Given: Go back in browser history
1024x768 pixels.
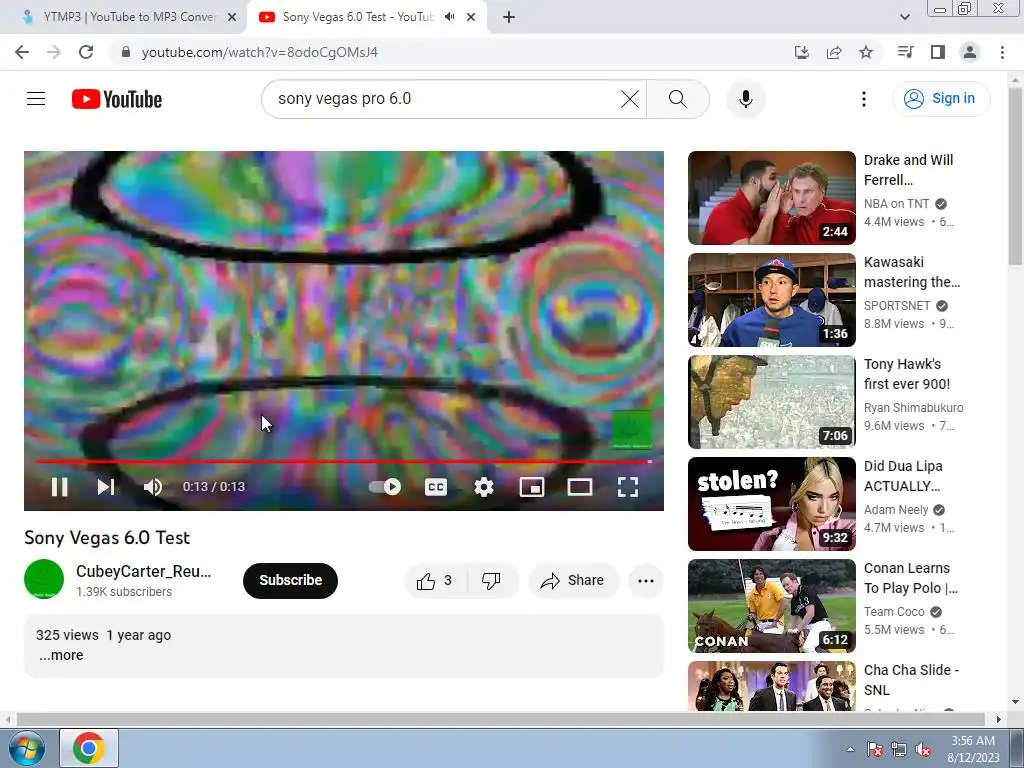Looking at the screenshot, I should (x=22, y=52).
